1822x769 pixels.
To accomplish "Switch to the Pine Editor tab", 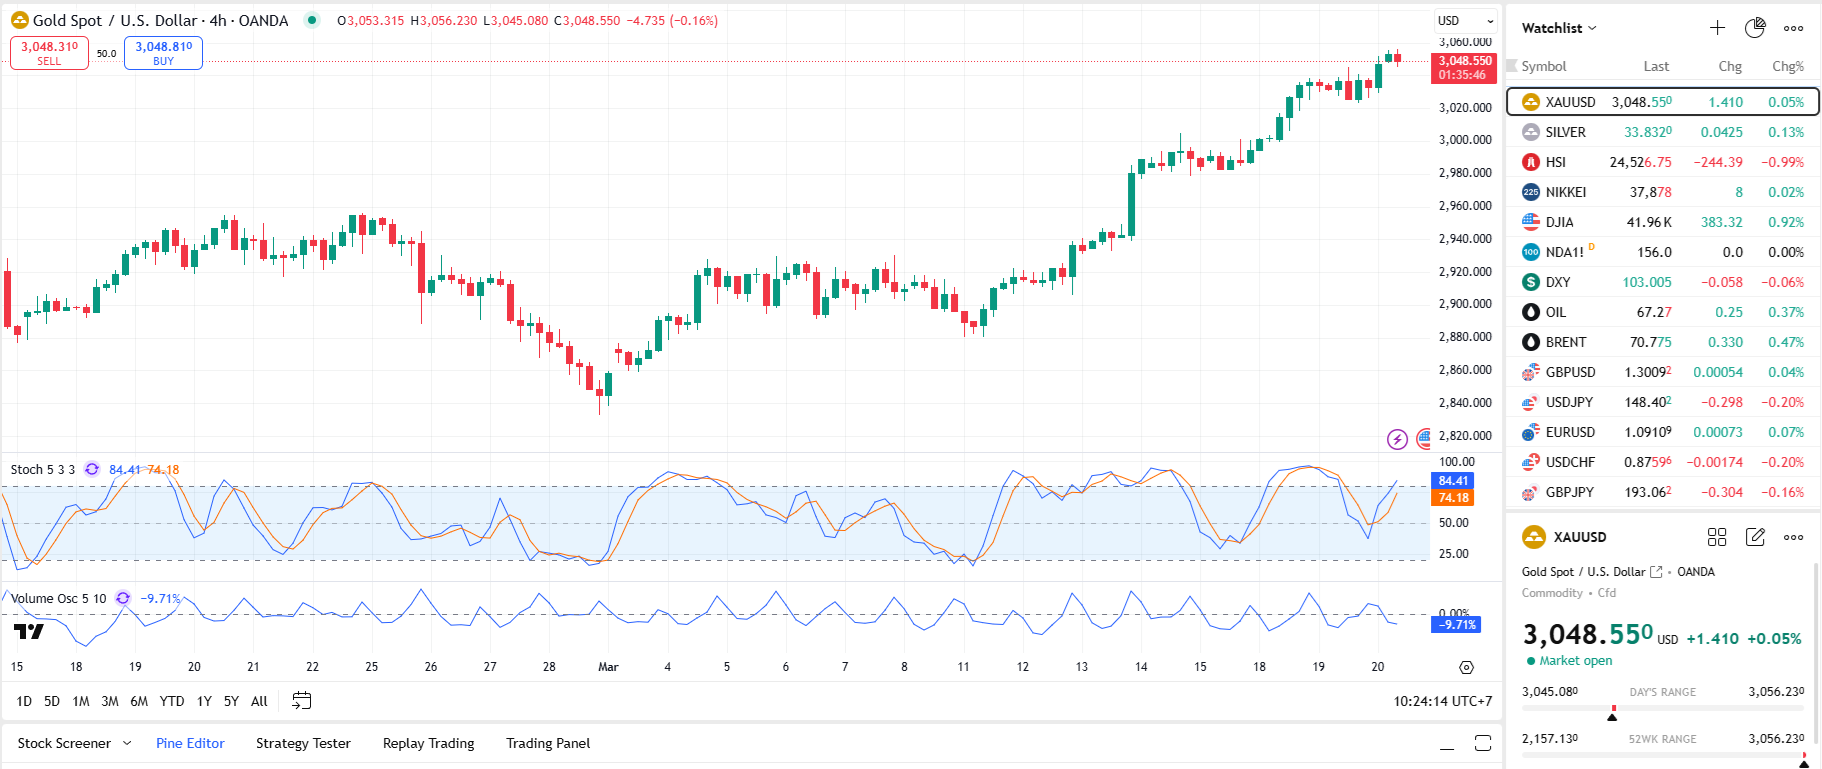I will (190, 743).
